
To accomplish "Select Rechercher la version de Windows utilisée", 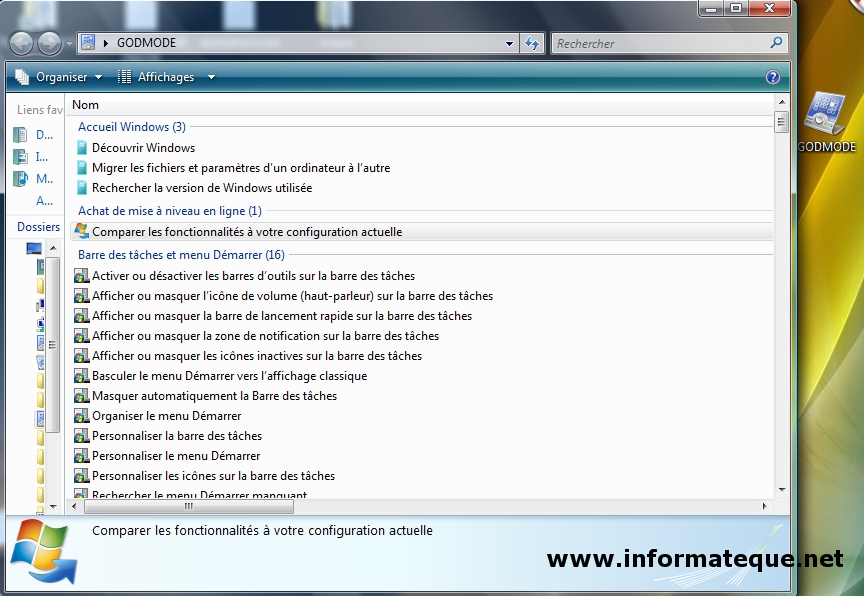I will tap(202, 188).
